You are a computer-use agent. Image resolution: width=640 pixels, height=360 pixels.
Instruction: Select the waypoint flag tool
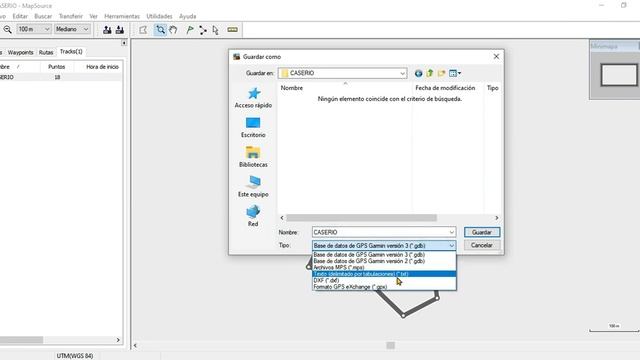click(x=190, y=29)
